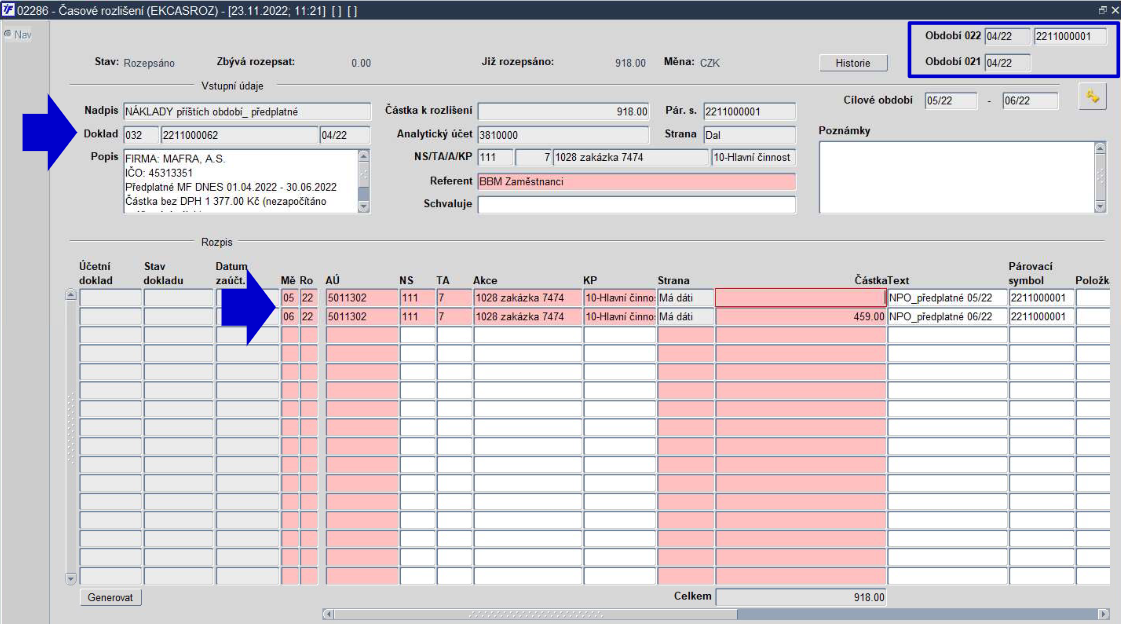Click the Text cell NPO_předplatné 05/22

point(947,298)
